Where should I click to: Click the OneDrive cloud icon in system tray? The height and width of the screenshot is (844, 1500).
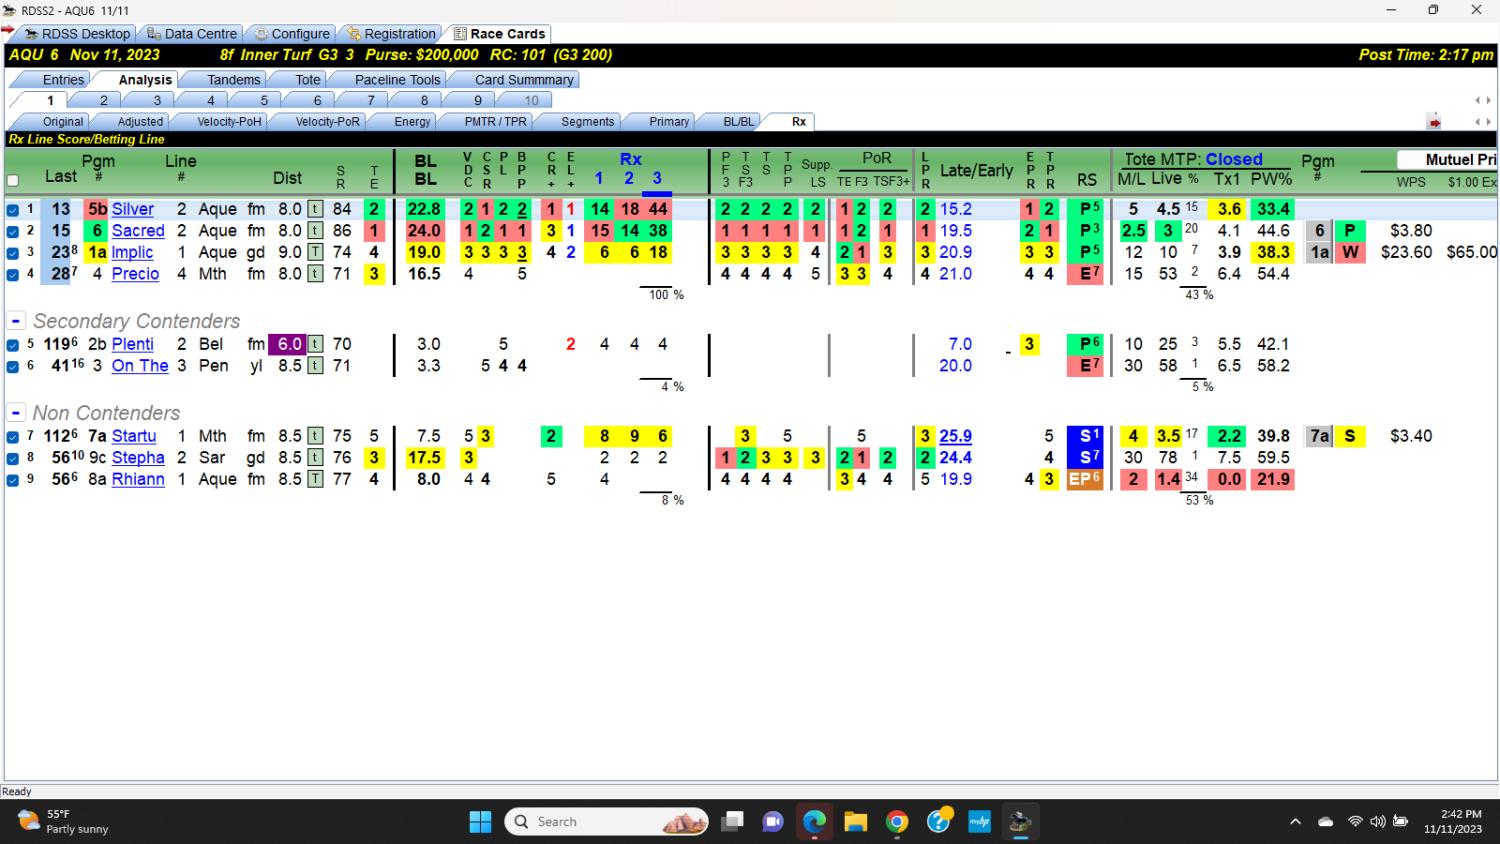[1326, 822]
